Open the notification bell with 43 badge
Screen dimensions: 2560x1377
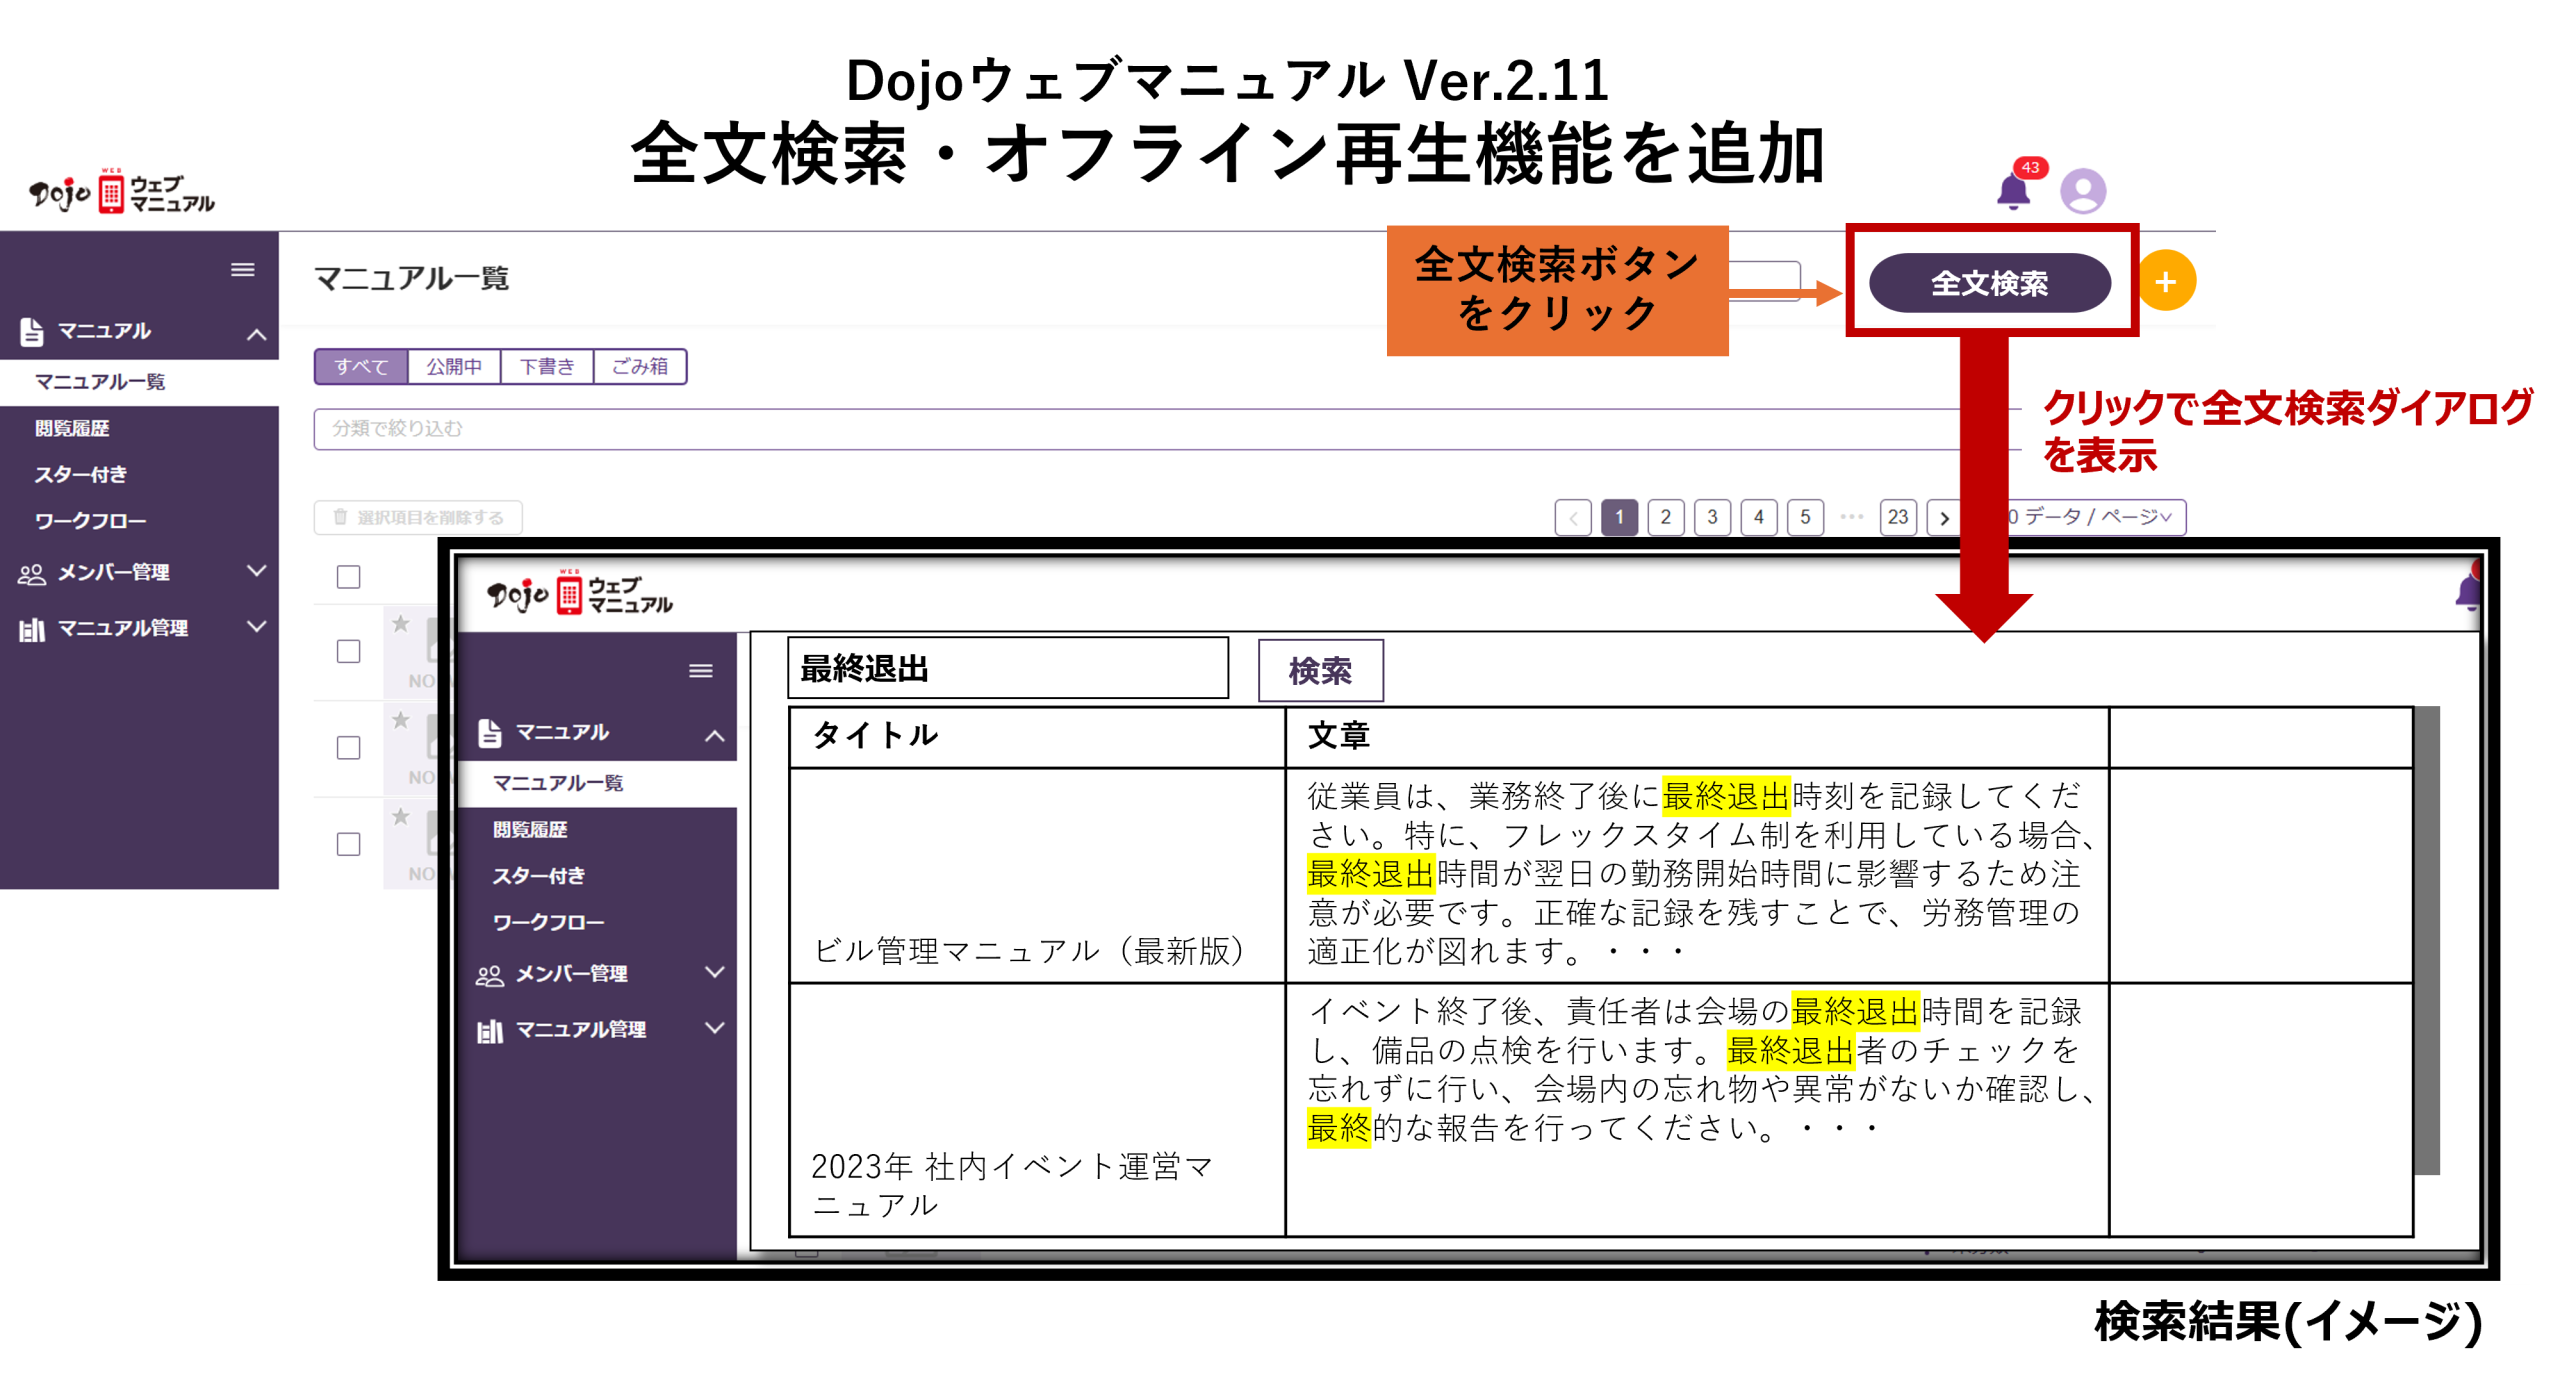2013,190
